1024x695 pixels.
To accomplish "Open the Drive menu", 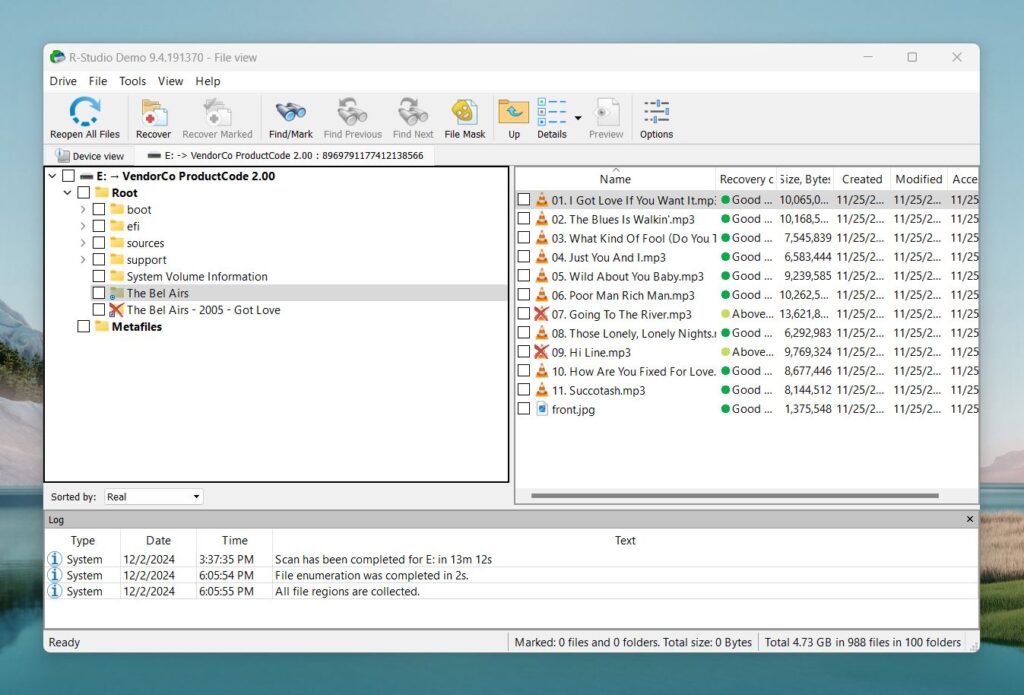I will click(x=62, y=81).
